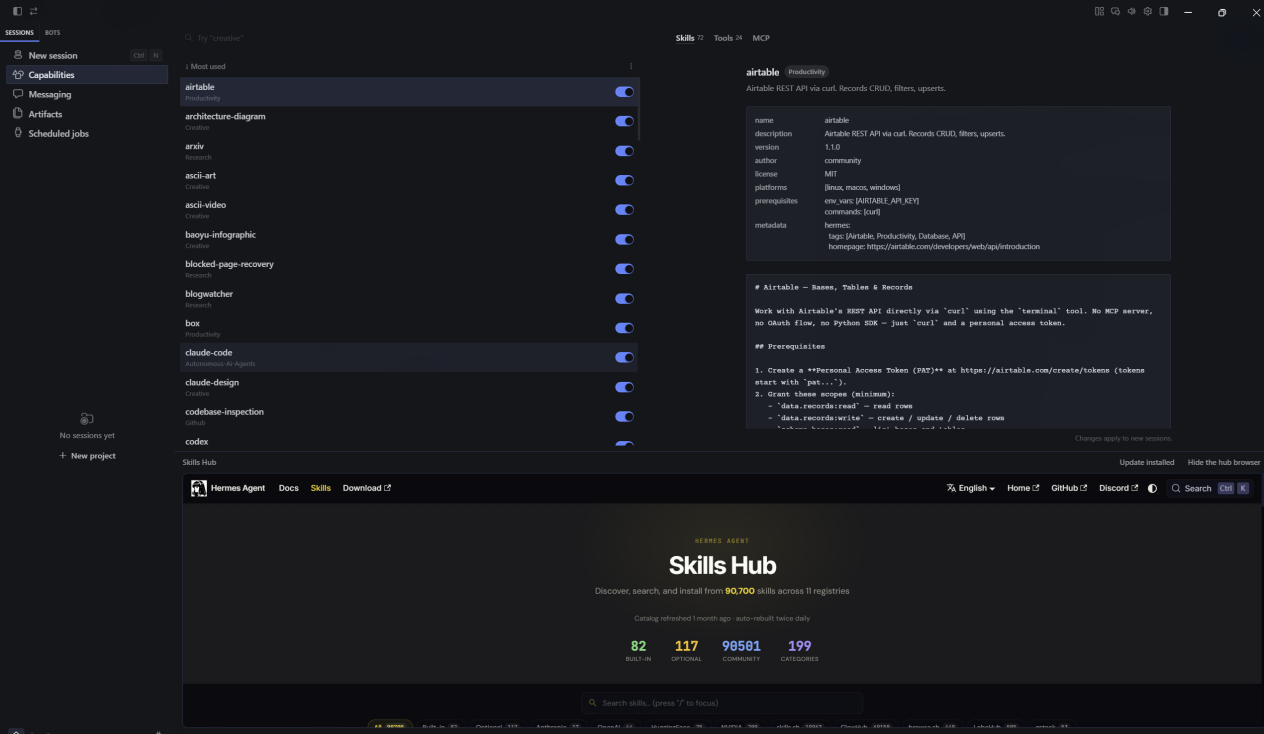Open the Capabilities sidebar item
The height and width of the screenshot is (734, 1264).
click(x=87, y=75)
